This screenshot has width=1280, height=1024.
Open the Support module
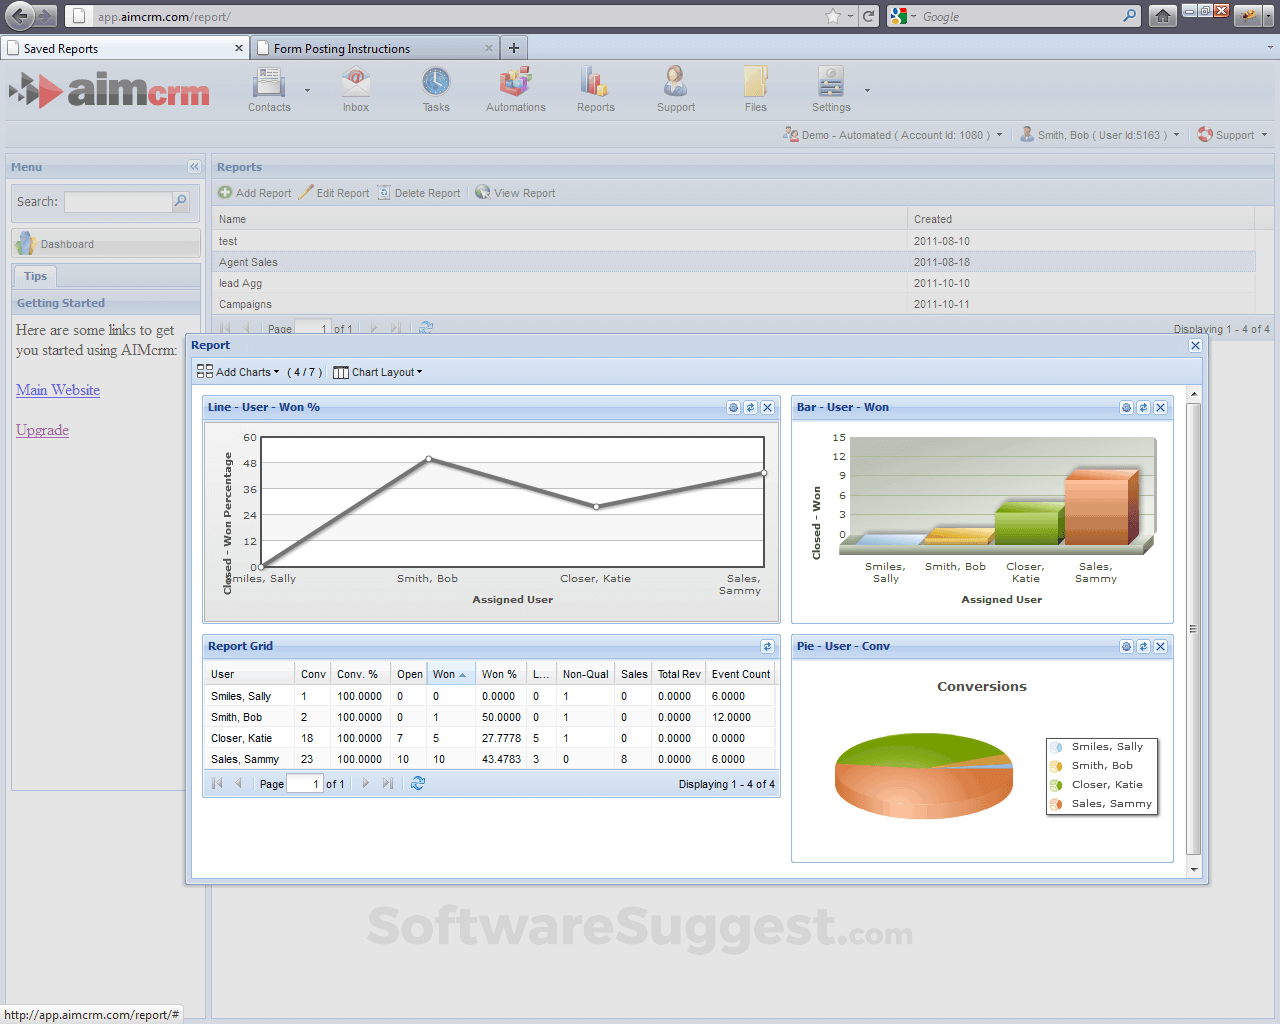pos(675,88)
